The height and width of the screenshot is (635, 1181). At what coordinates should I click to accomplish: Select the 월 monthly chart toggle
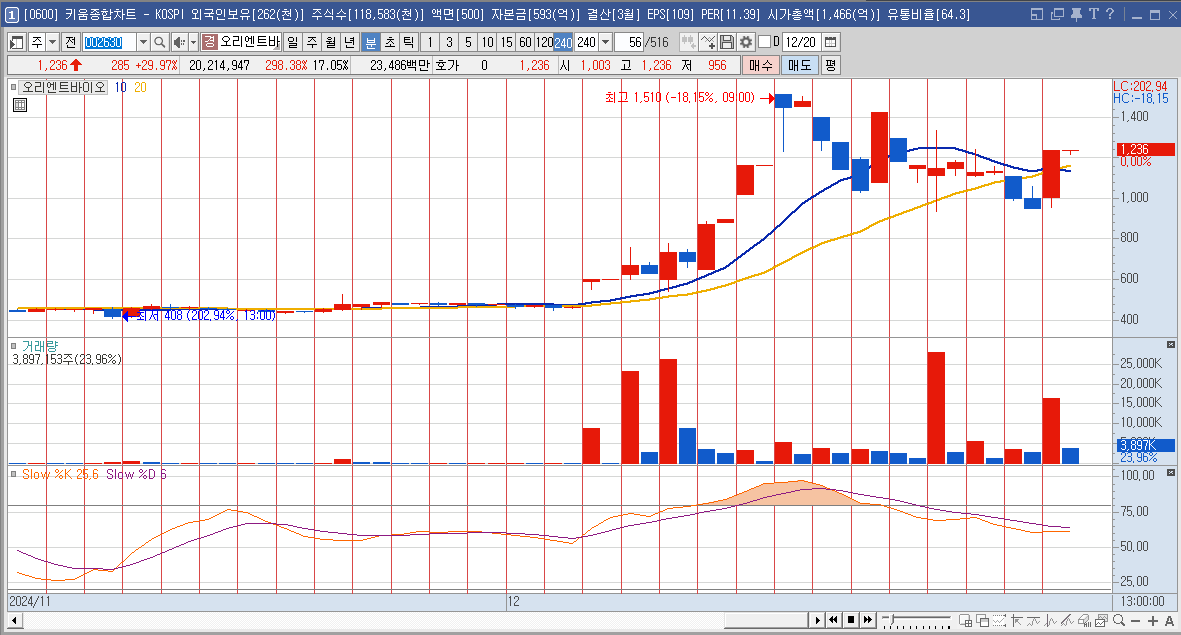click(x=331, y=42)
